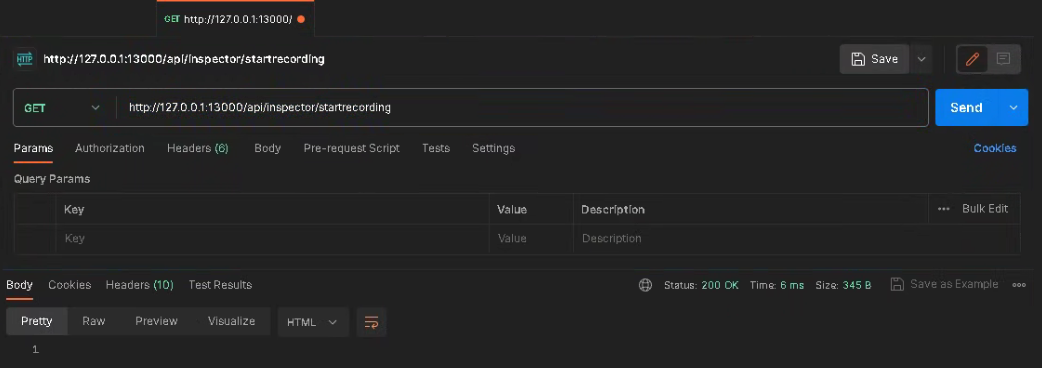Image resolution: width=1042 pixels, height=368 pixels.
Task: Click the unsaved orange dot on the request tab
Action: coord(301,19)
